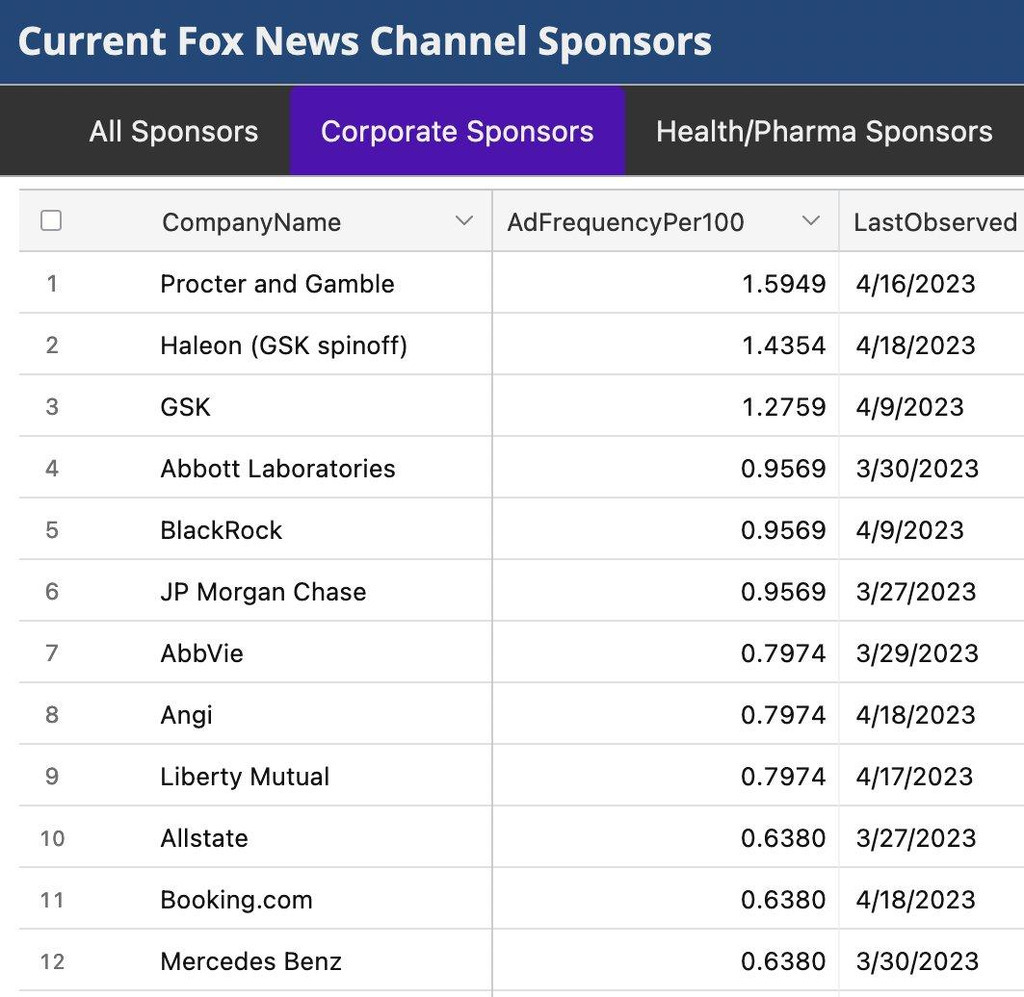The image size is (1024, 997).
Task: Click the AdFrequencyPer100 column header
Action: 625,222
